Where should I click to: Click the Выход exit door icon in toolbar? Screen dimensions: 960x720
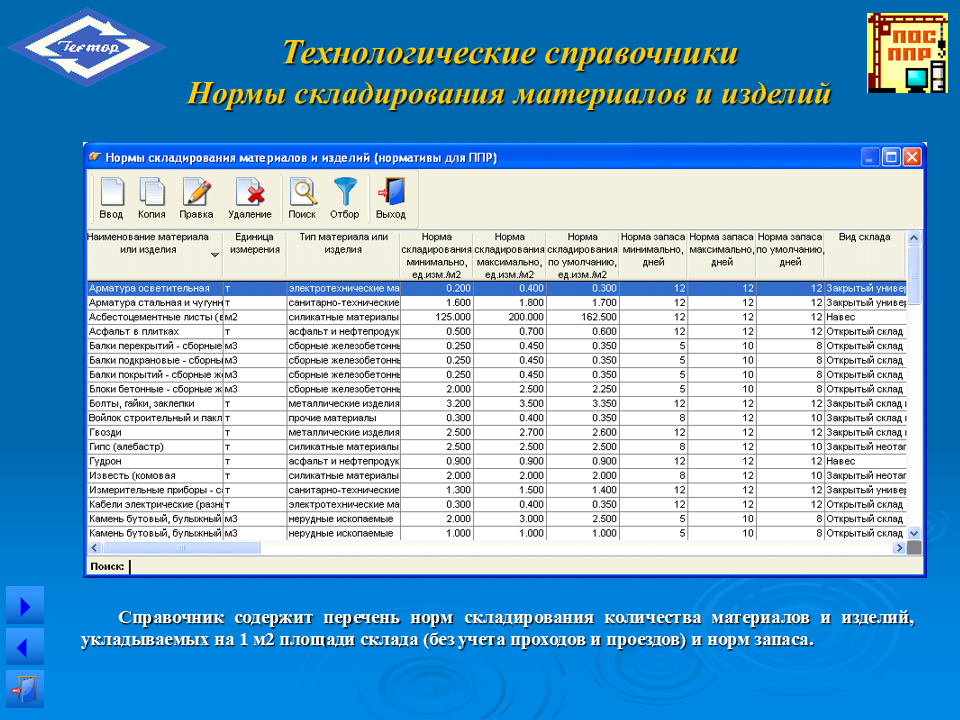coord(391,198)
